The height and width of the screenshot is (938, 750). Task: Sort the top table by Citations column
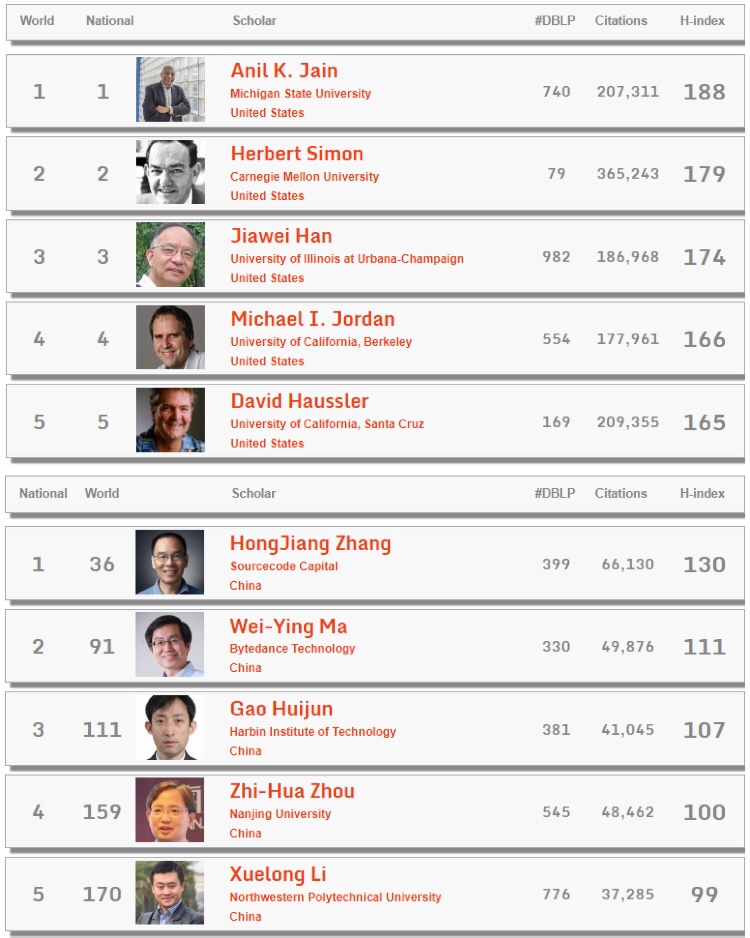tap(621, 21)
